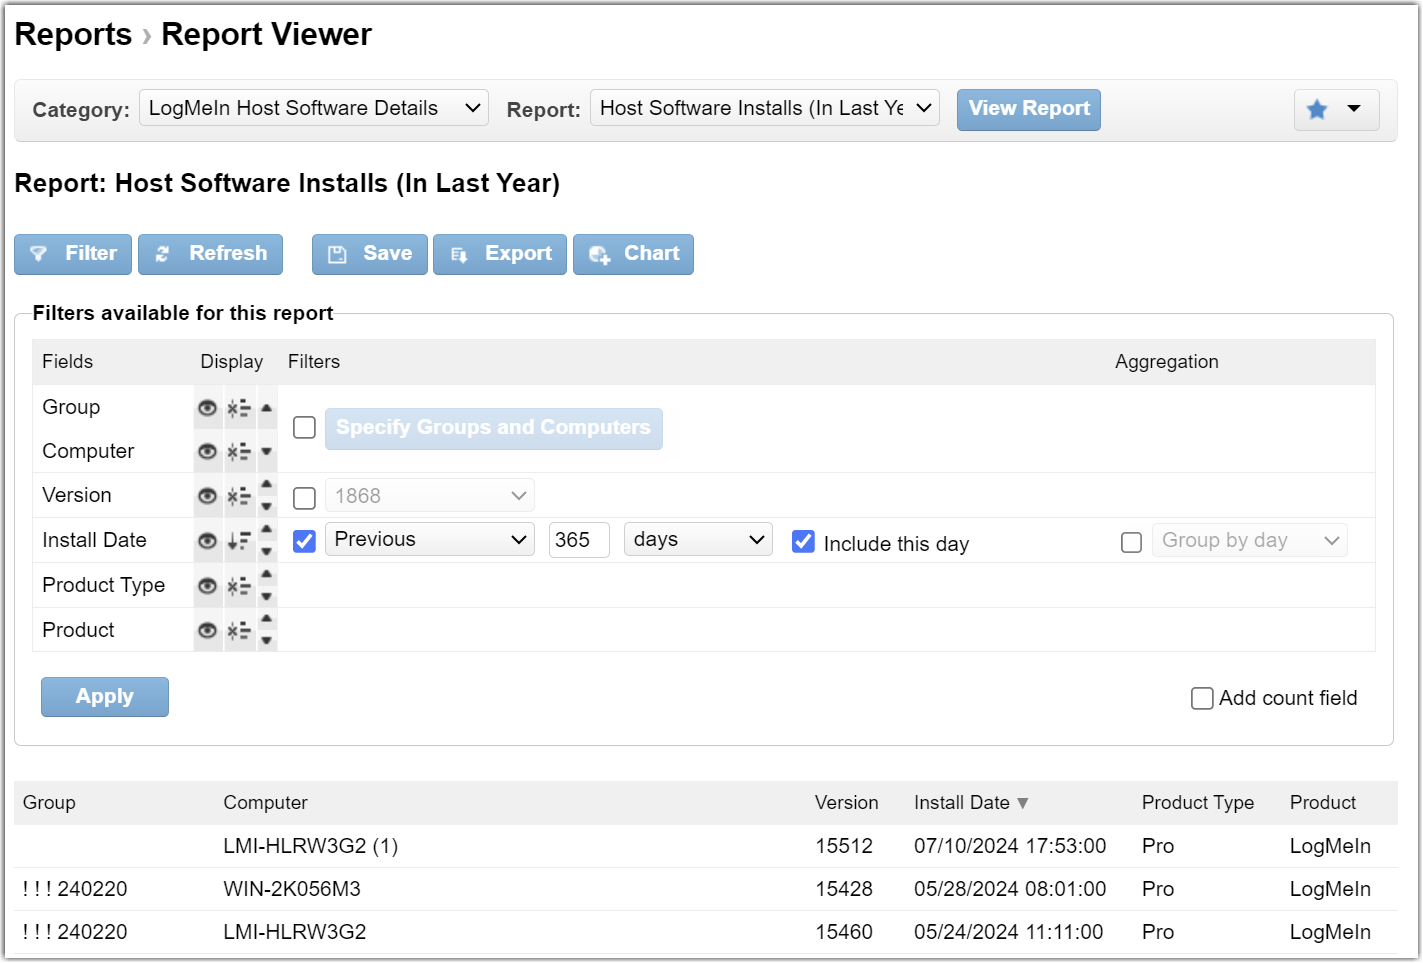Open the Category dropdown

click(314, 108)
